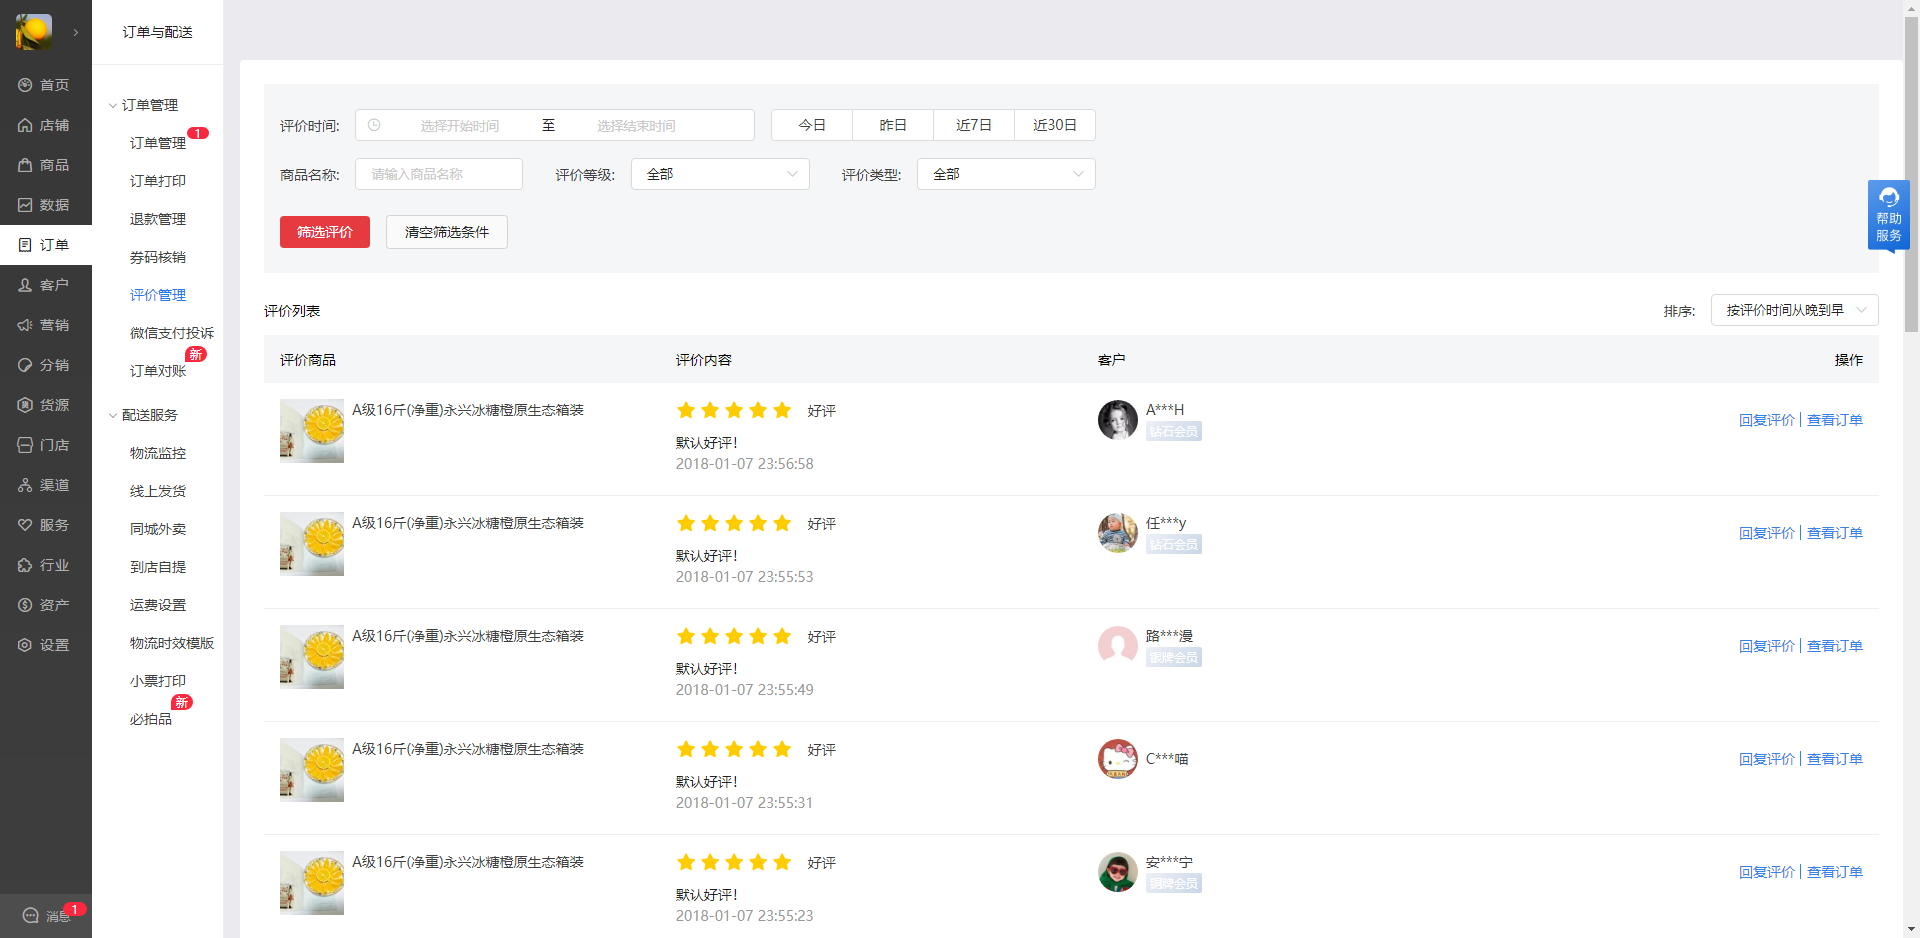
Task: Open the 排序 sort order dropdown
Action: [x=1794, y=310]
